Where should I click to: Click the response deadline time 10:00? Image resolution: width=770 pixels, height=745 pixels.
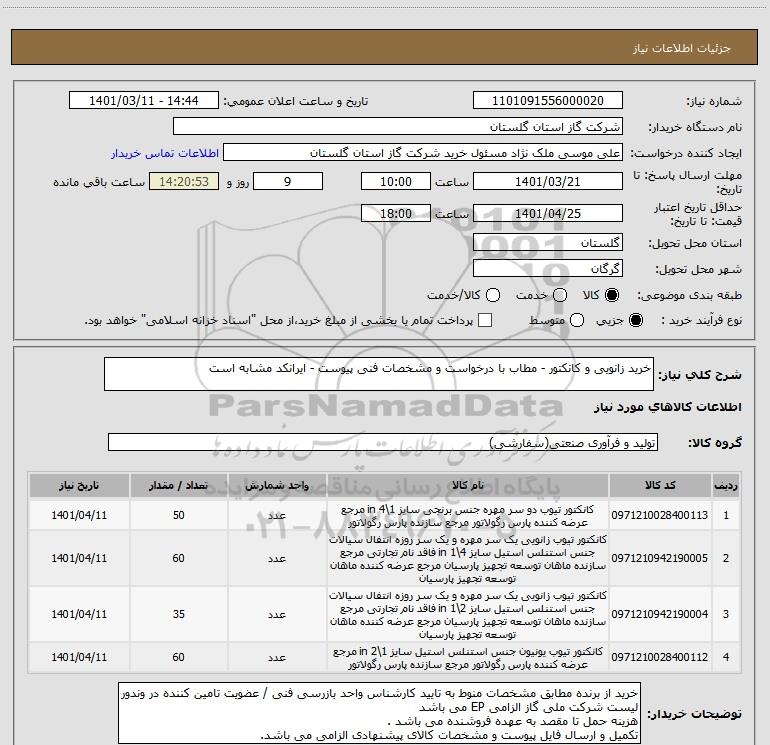pos(396,181)
